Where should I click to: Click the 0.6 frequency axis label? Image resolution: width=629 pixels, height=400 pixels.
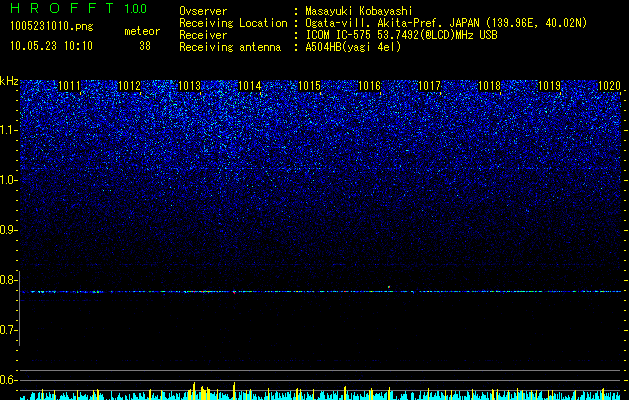pos(9,380)
